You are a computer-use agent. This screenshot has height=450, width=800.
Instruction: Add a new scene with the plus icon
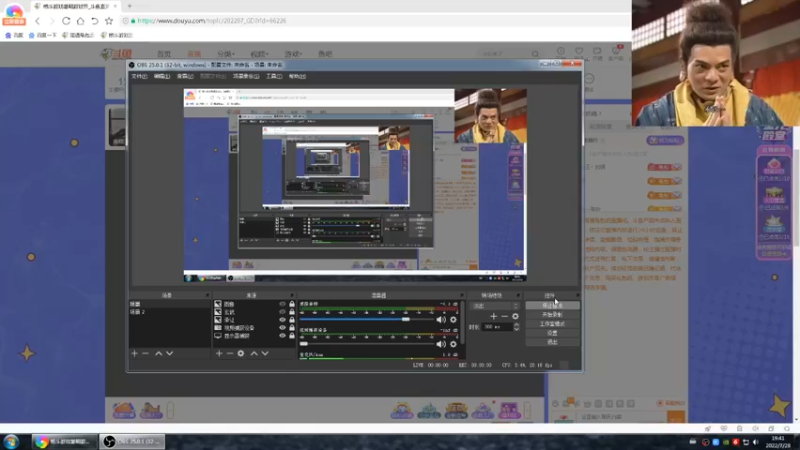point(135,353)
